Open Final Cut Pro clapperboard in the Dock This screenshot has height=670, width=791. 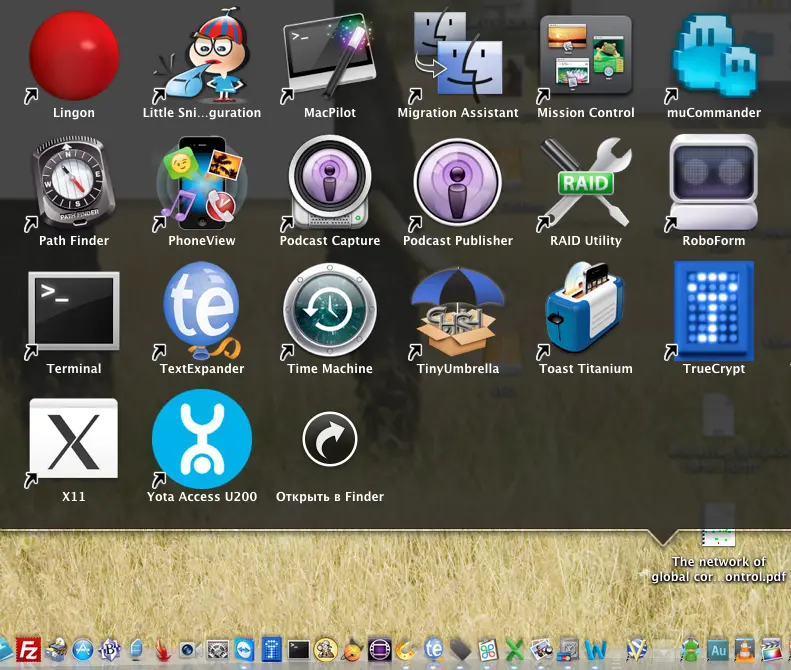point(771,650)
